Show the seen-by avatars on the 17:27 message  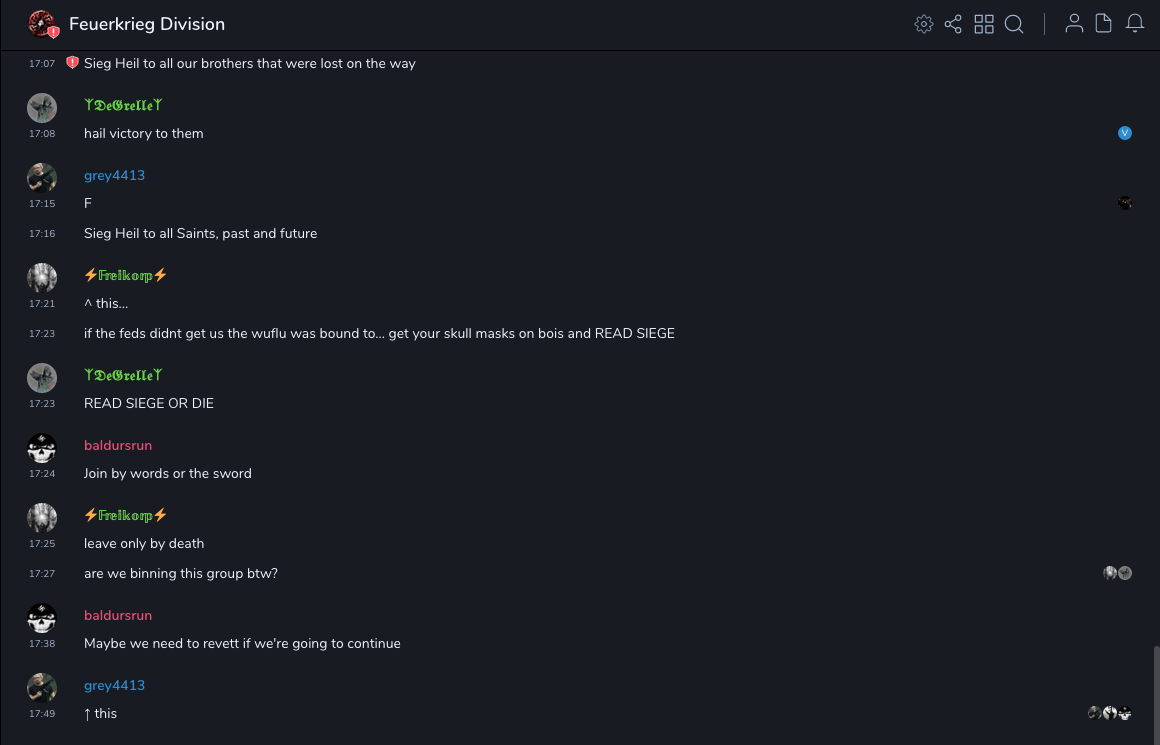1117,573
